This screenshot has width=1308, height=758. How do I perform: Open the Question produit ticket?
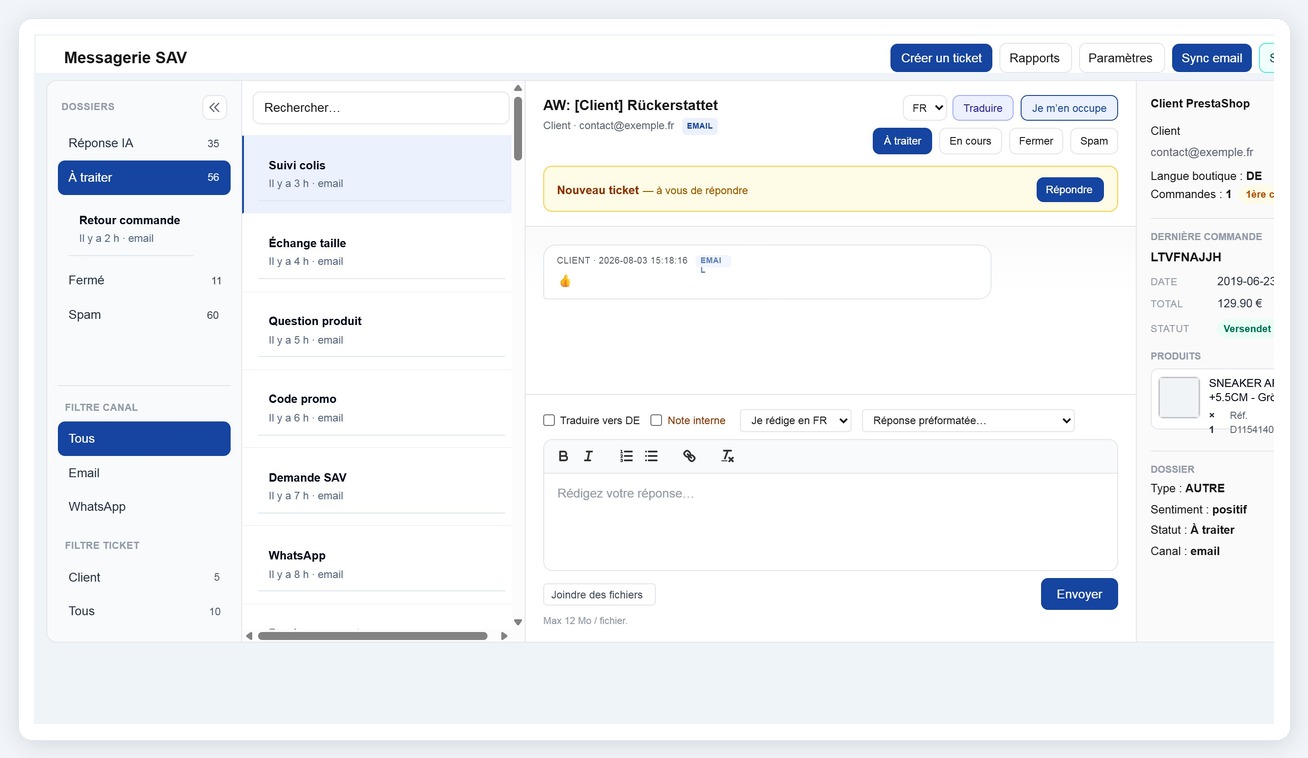[377, 330]
